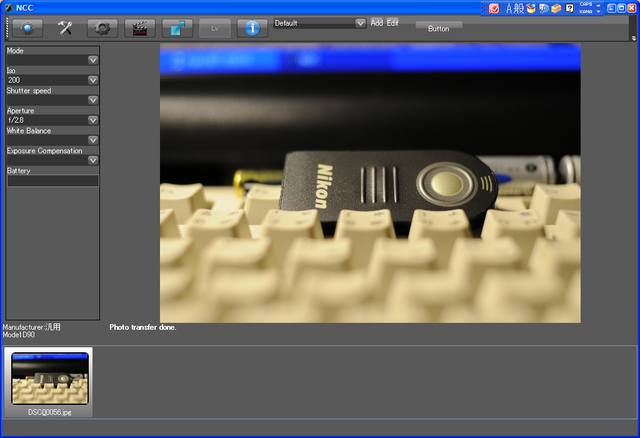The width and height of the screenshot is (640, 438).
Task: Maximize the NCC window
Action: (x=621, y=8)
